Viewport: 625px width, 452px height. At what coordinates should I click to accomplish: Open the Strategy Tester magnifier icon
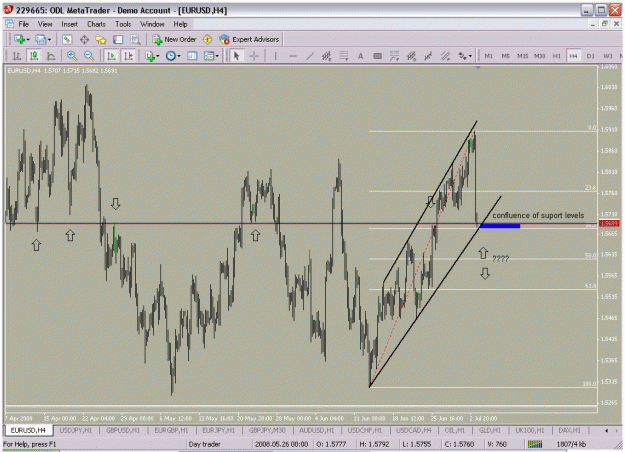coord(135,39)
